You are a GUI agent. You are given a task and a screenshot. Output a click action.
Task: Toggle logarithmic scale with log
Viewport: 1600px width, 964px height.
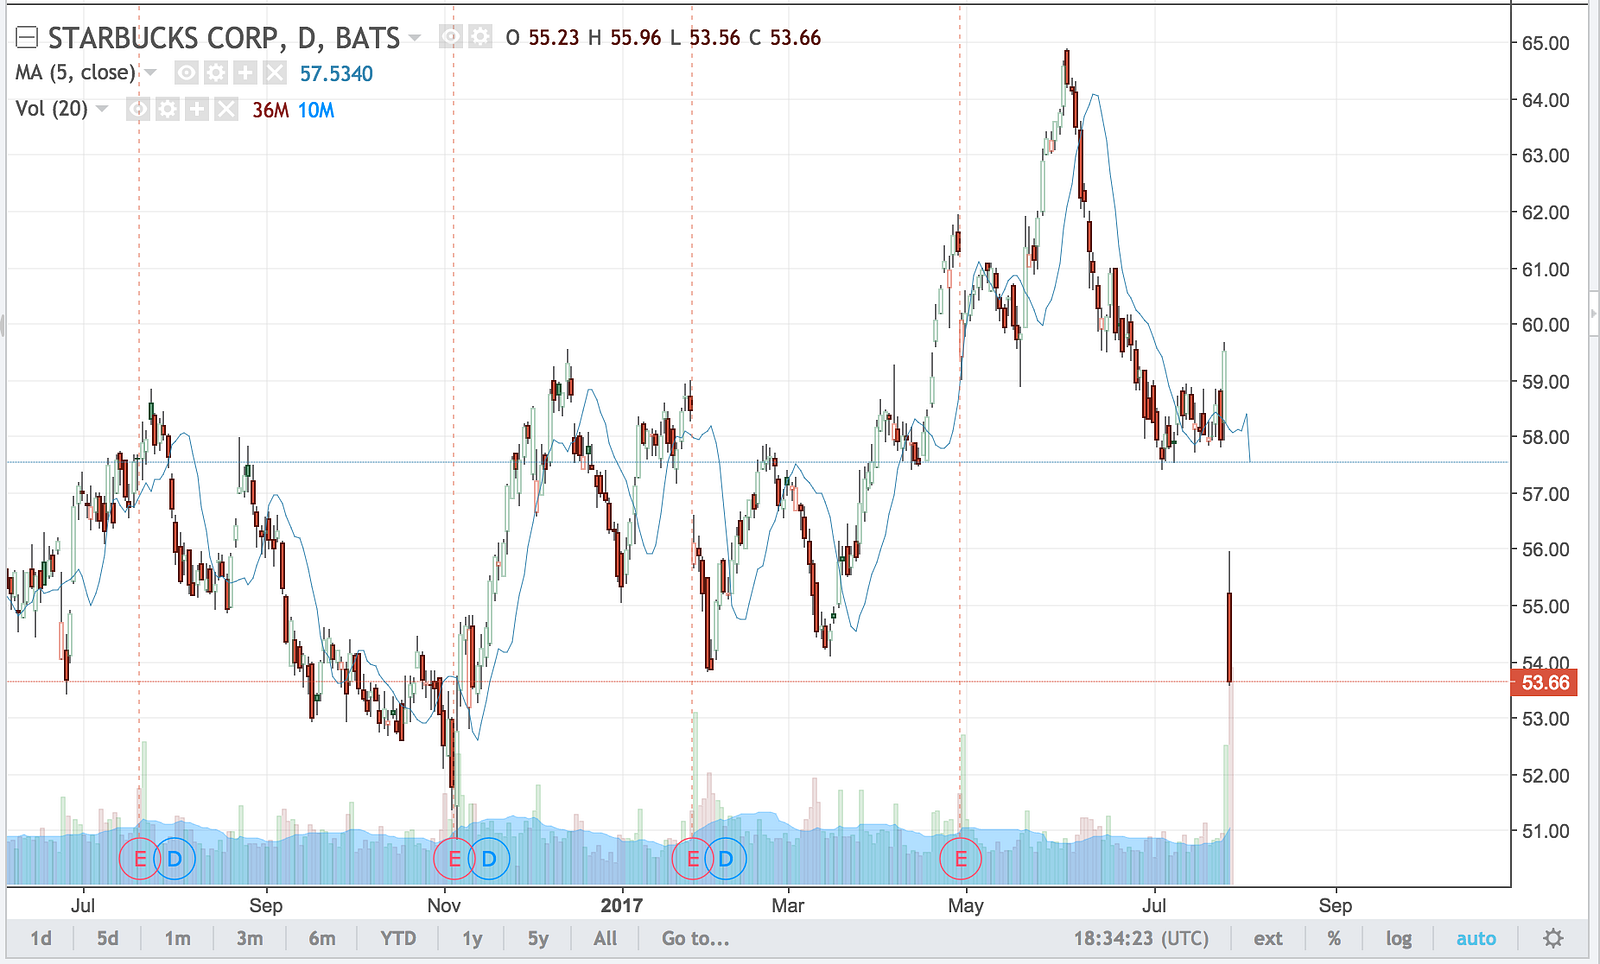coord(1399,938)
